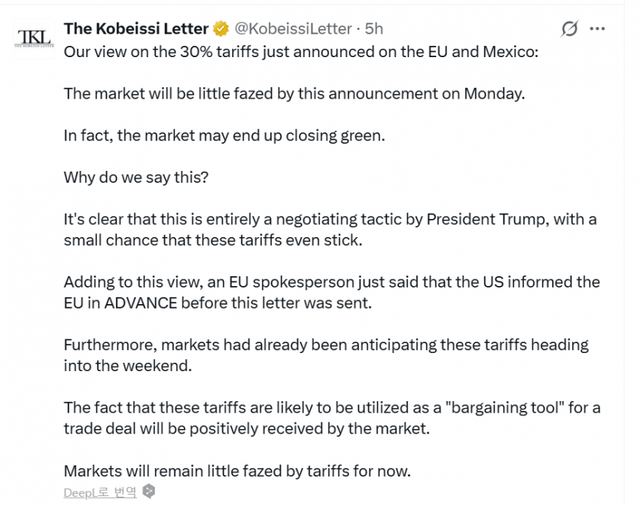Click the paragraph mentioning President Trump

tap(330, 229)
